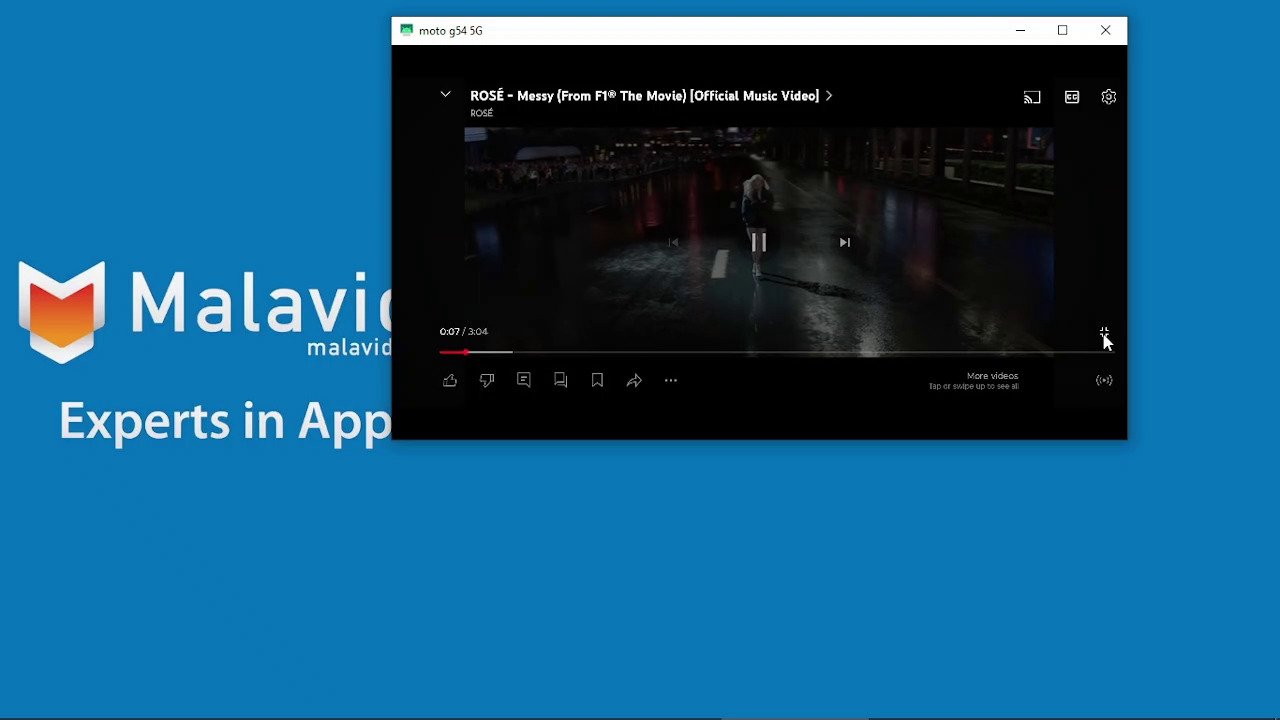Open the three-dot more options

671,380
